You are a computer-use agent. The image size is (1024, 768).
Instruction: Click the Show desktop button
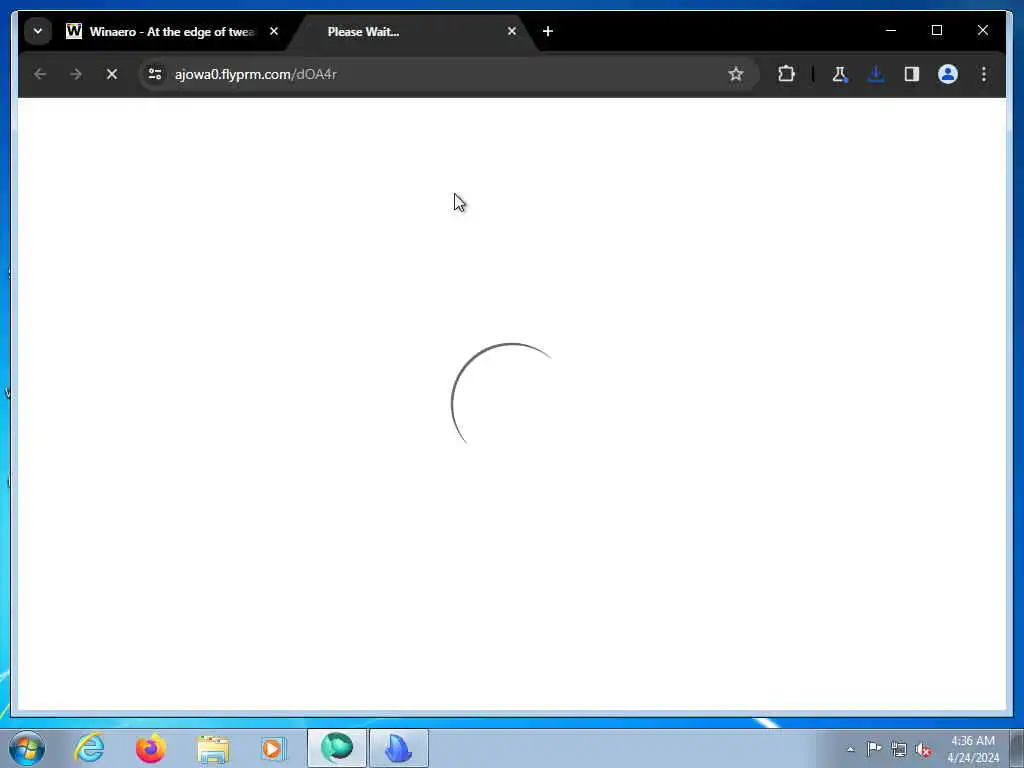[1016, 748]
